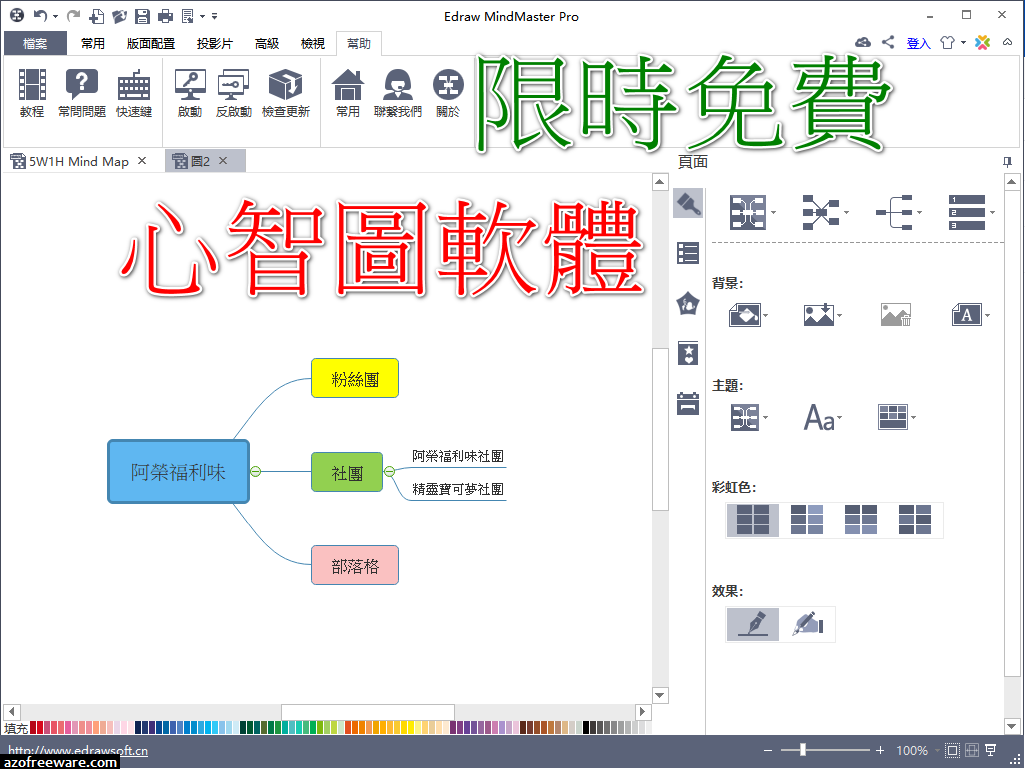Open the pentagon mark sidebar icon
Viewport: 1025px width, 769px height.
[688, 303]
